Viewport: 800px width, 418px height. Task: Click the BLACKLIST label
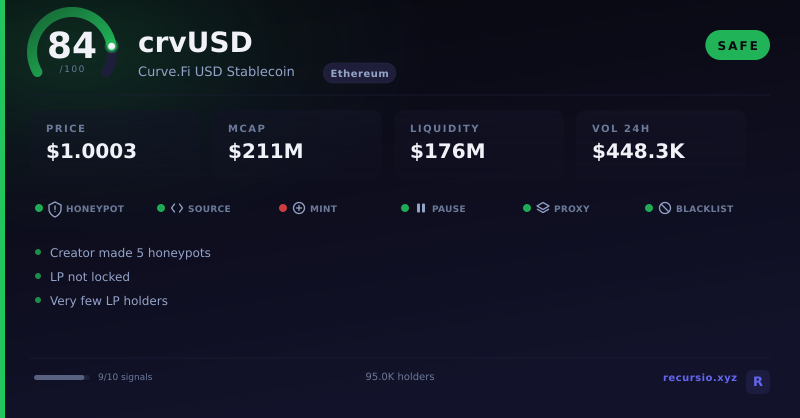(705, 209)
